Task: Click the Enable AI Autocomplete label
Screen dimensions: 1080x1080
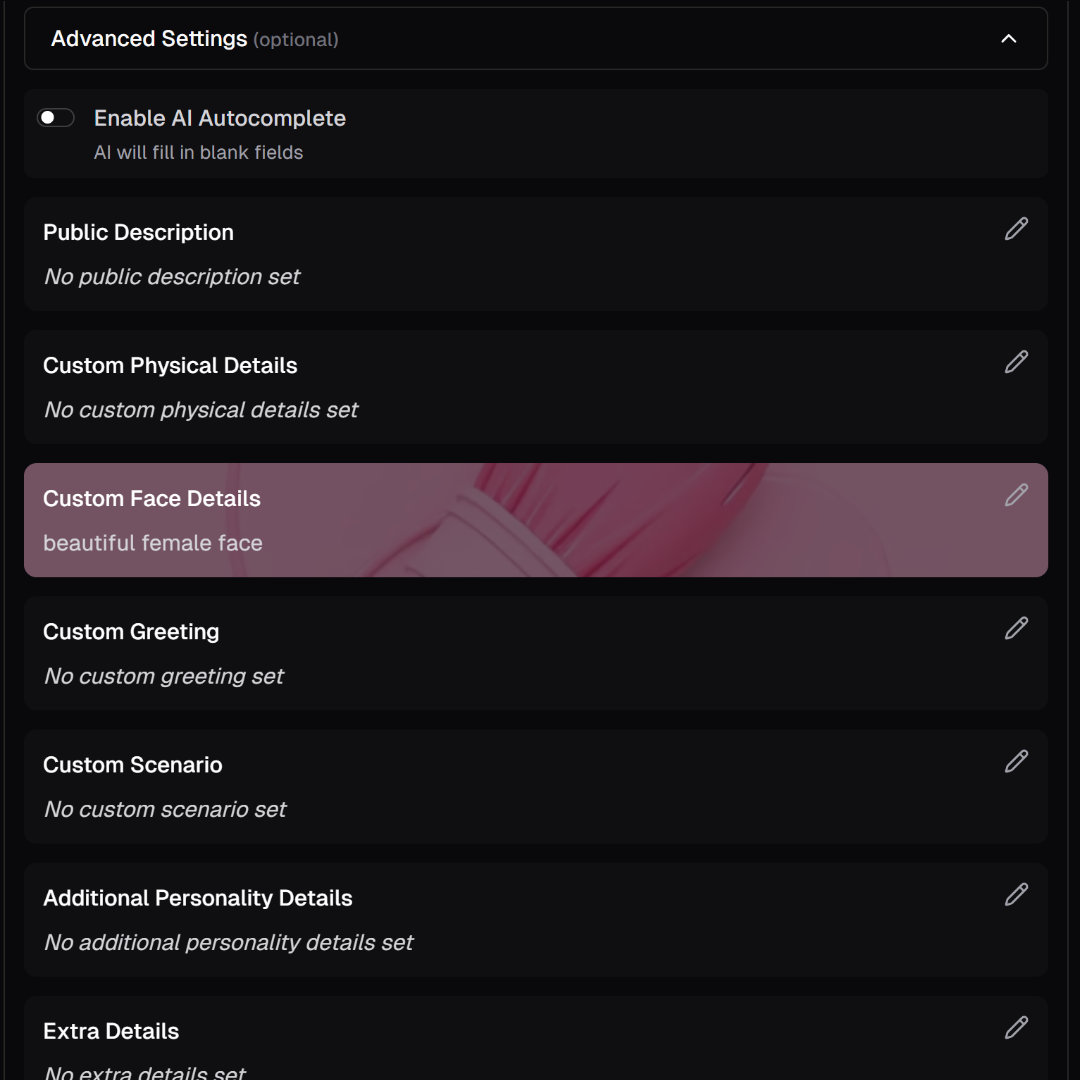Action: [220, 118]
